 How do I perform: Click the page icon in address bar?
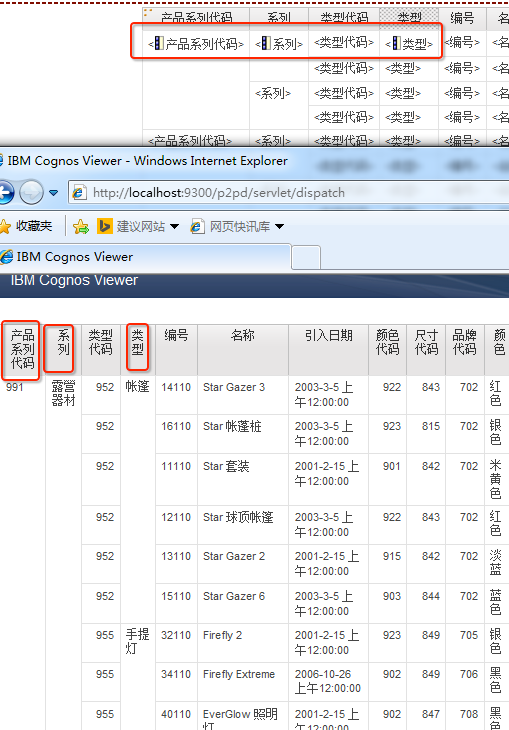click(80, 193)
